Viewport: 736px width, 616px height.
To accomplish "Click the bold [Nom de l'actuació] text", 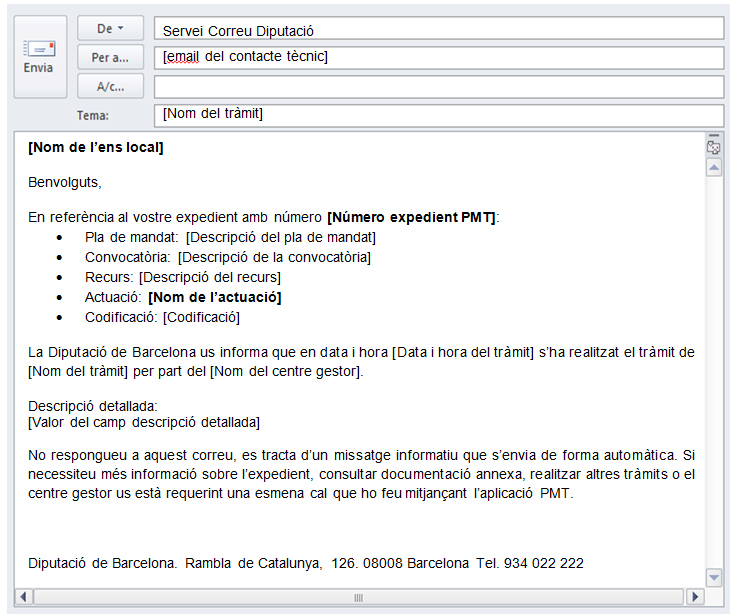I will point(215,298).
